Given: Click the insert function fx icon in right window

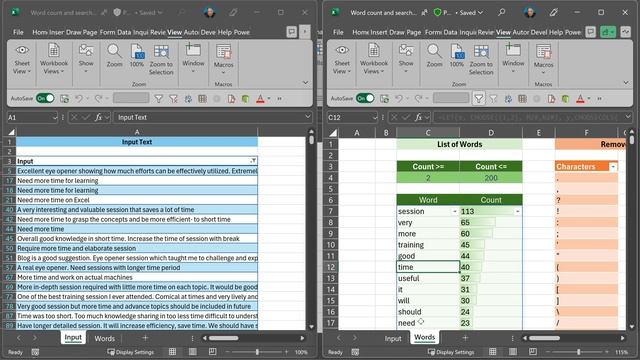Looking at the screenshot, I should click(x=418, y=118).
